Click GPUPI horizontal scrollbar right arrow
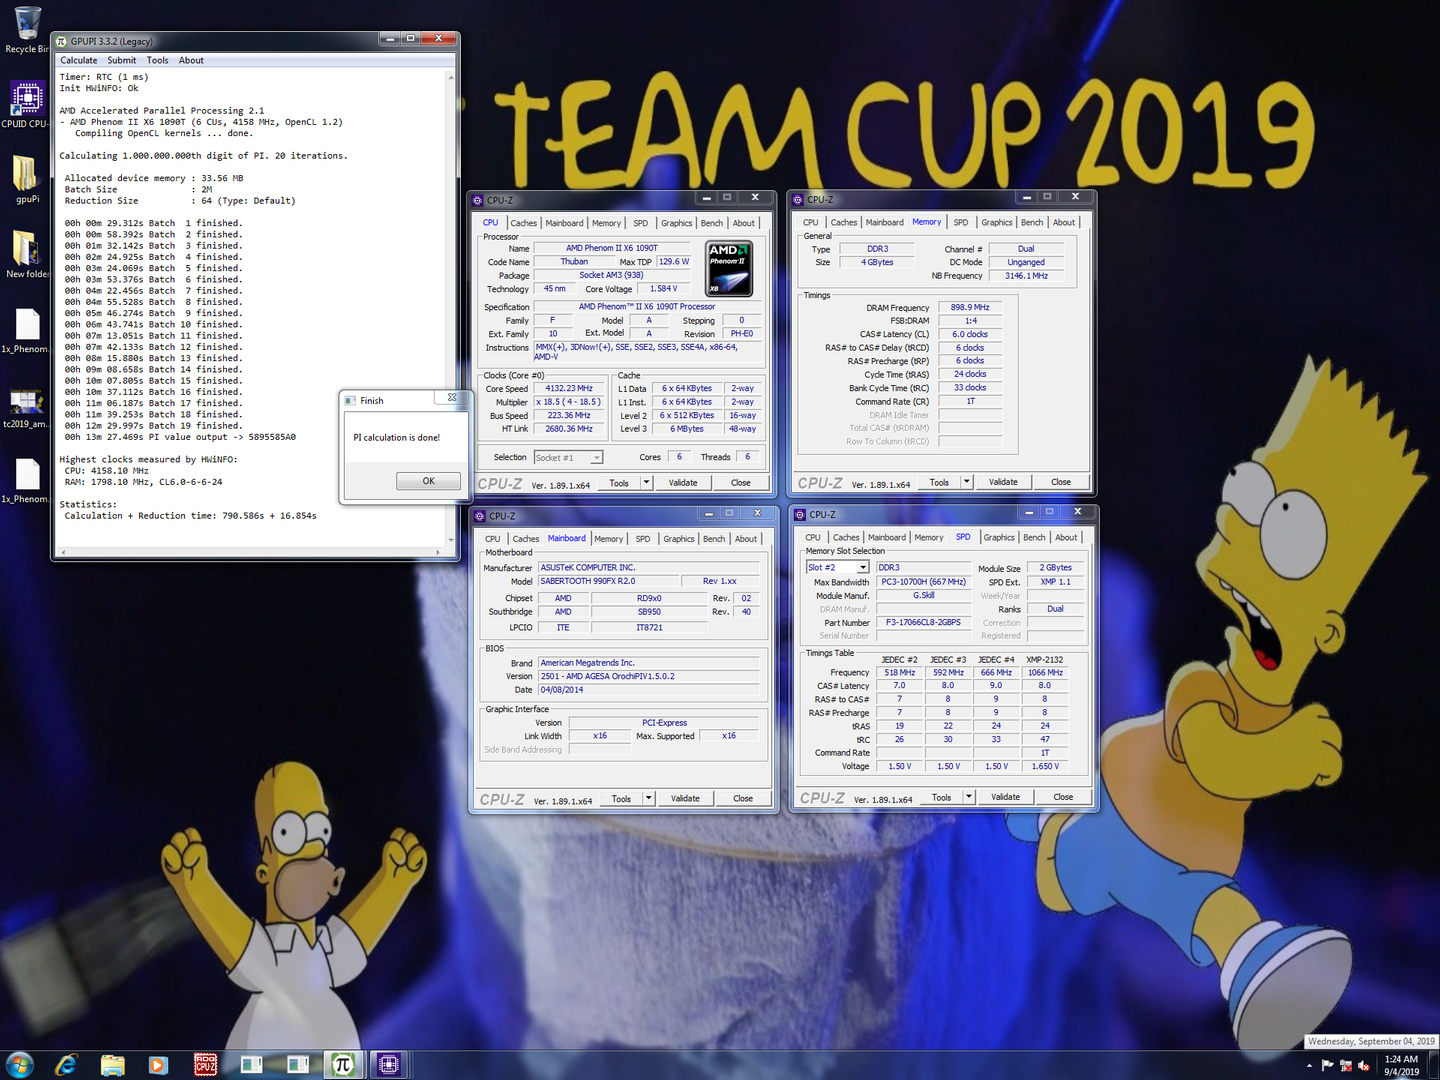The width and height of the screenshot is (1440, 1080). pos(438,552)
